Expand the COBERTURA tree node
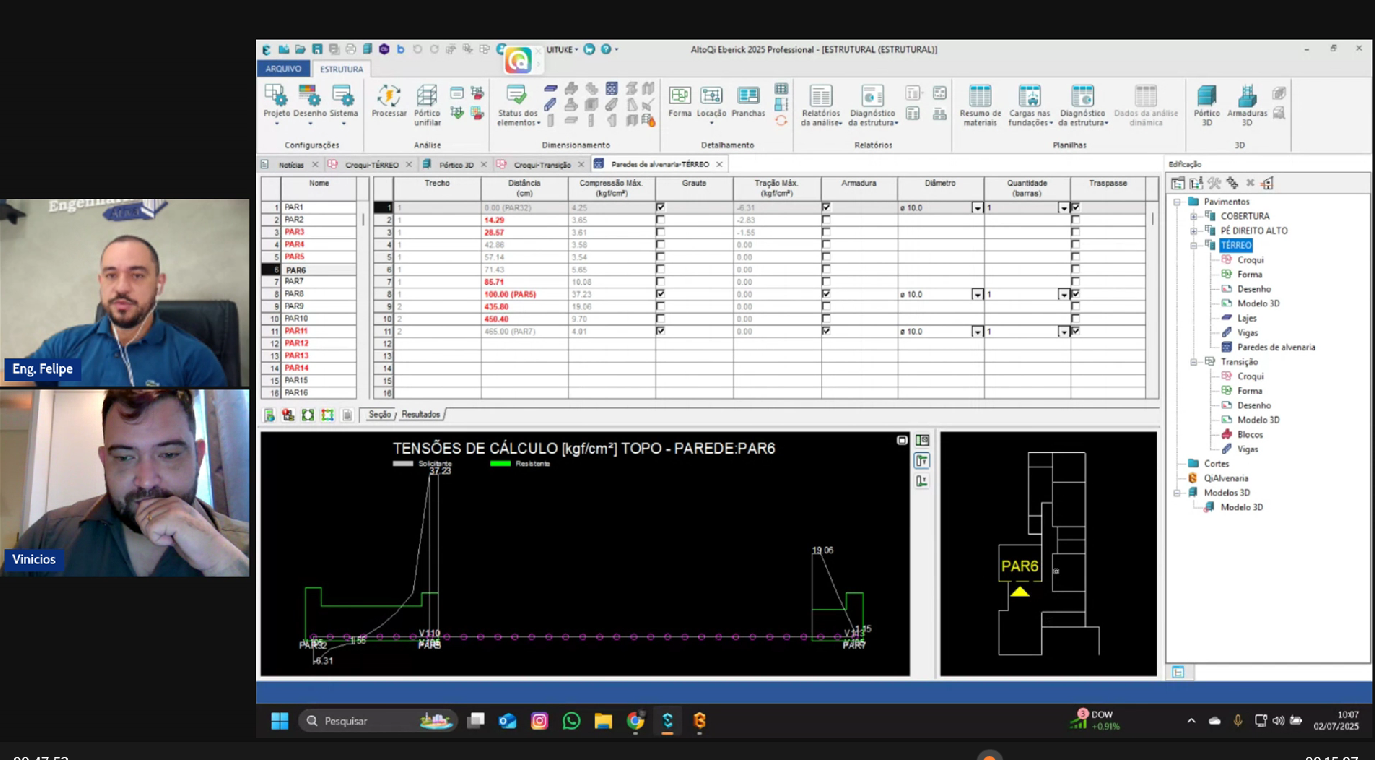 click(1193, 216)
